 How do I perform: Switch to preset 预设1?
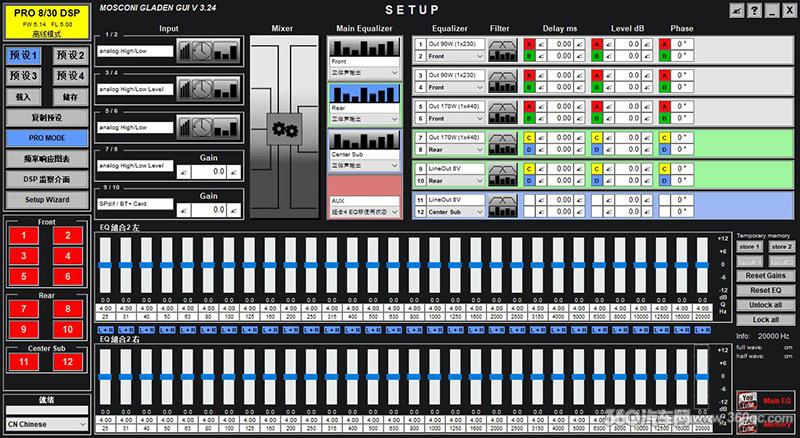23,55
